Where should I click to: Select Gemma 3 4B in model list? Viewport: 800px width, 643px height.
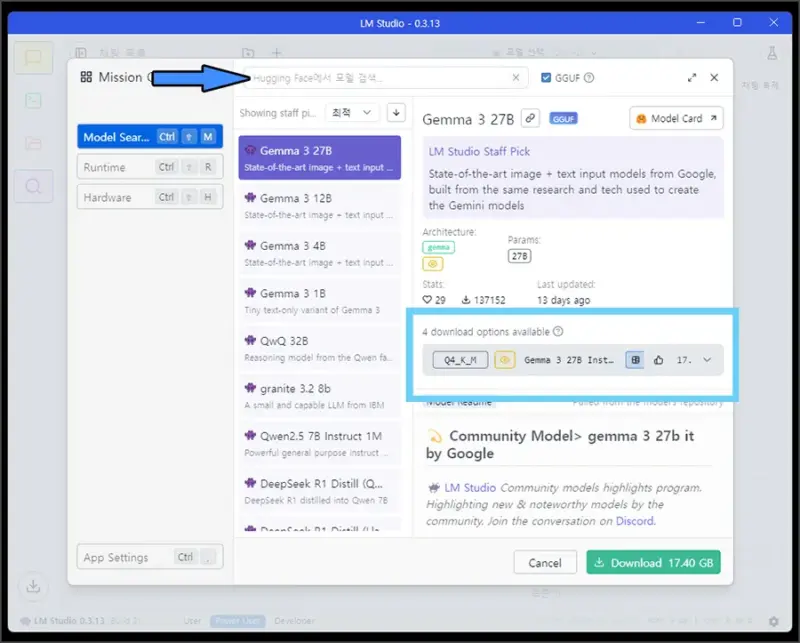pos(320,253)
